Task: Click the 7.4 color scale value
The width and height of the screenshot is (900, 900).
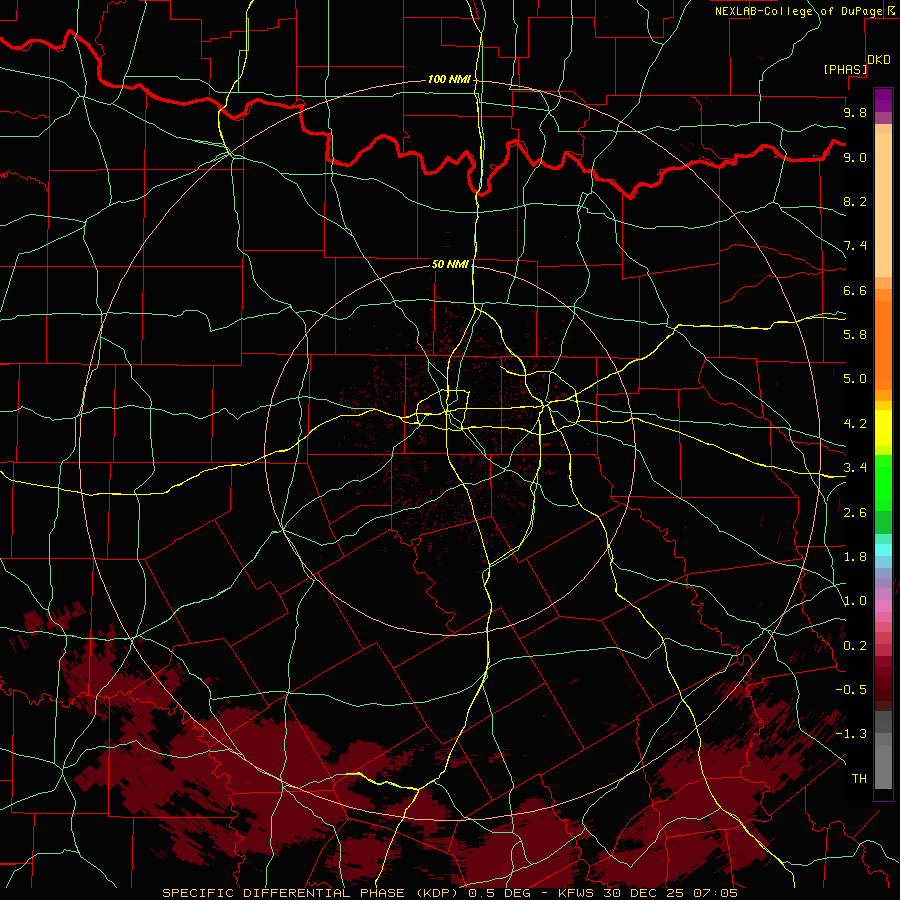Action: pyautogui.click(x=855, y=246)
